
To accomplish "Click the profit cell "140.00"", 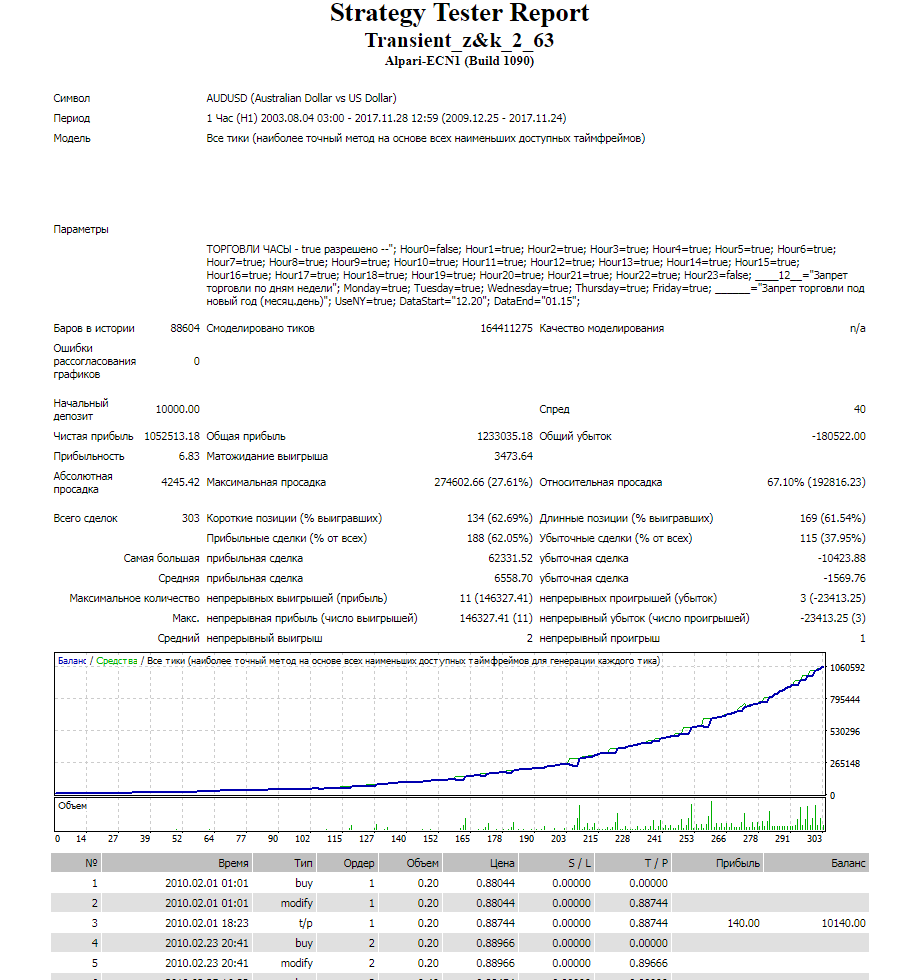I will (x=743, y=923).
